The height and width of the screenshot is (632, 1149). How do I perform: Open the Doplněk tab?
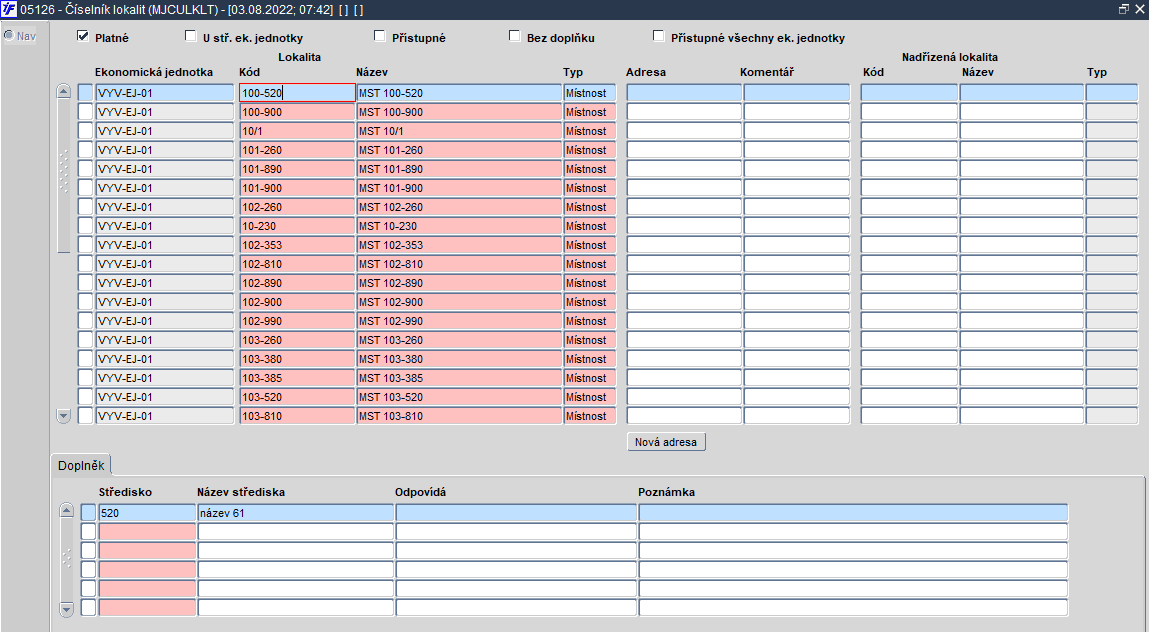coord(81,466)
